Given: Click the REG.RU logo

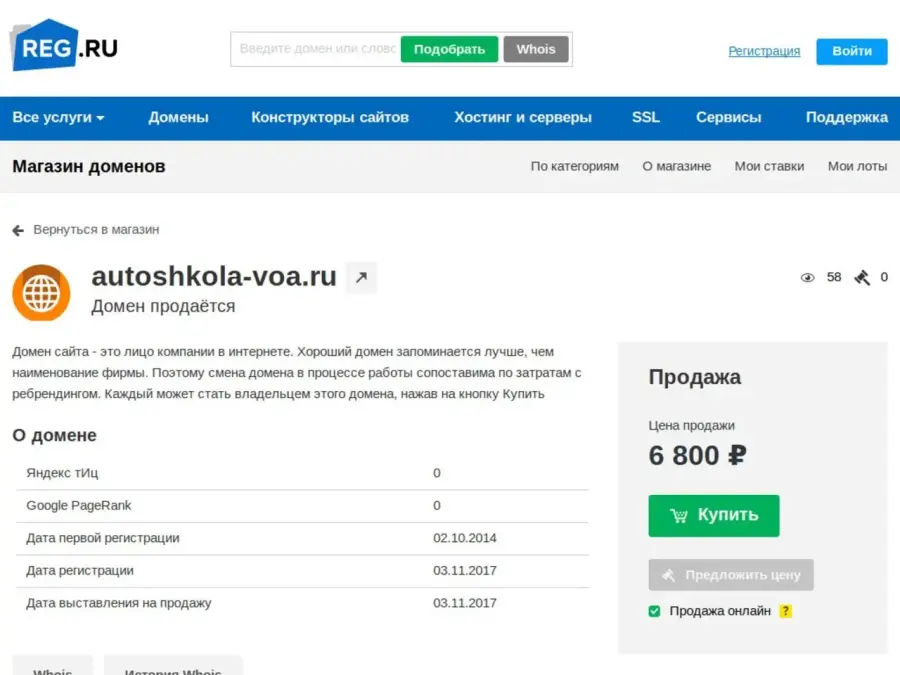Looking at the screenshot, I should pyautogui.click(x=63, y=46).
